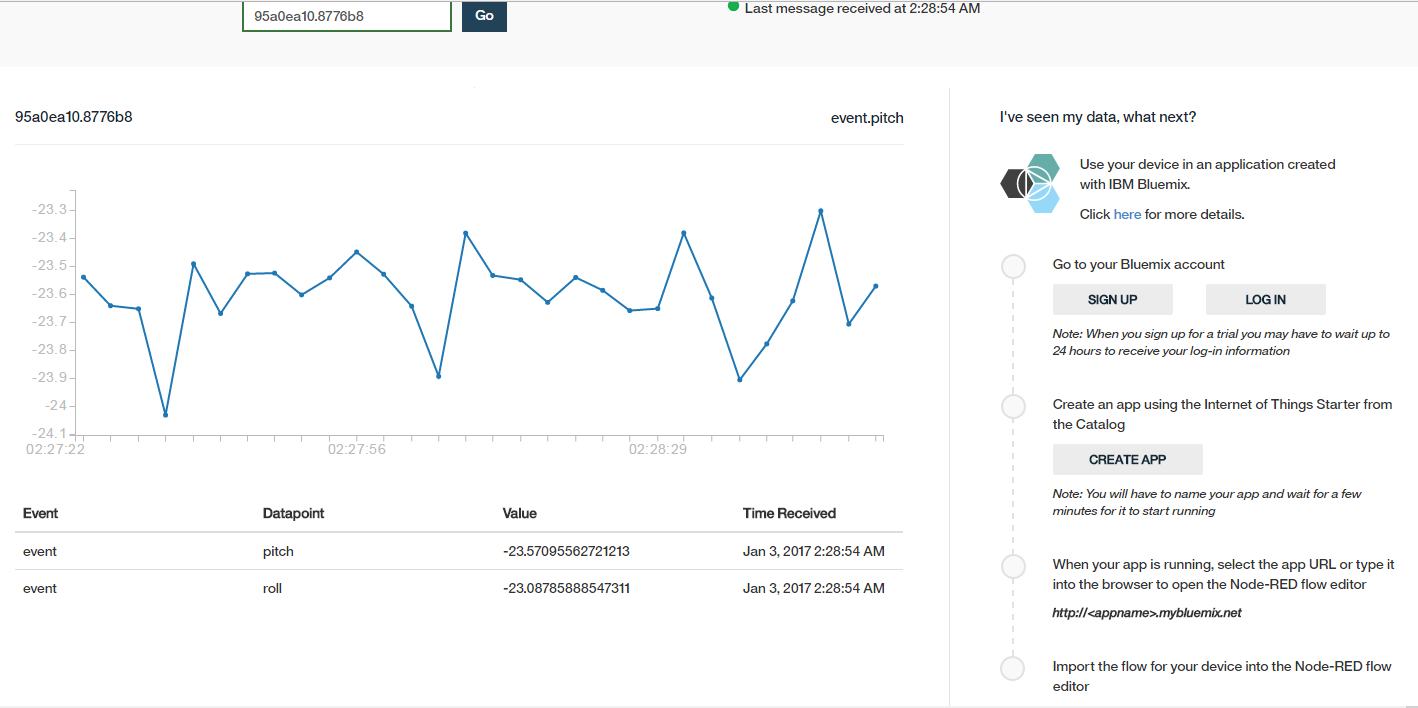
Task: Click the Time Received column header
Action: coord(789,513)
